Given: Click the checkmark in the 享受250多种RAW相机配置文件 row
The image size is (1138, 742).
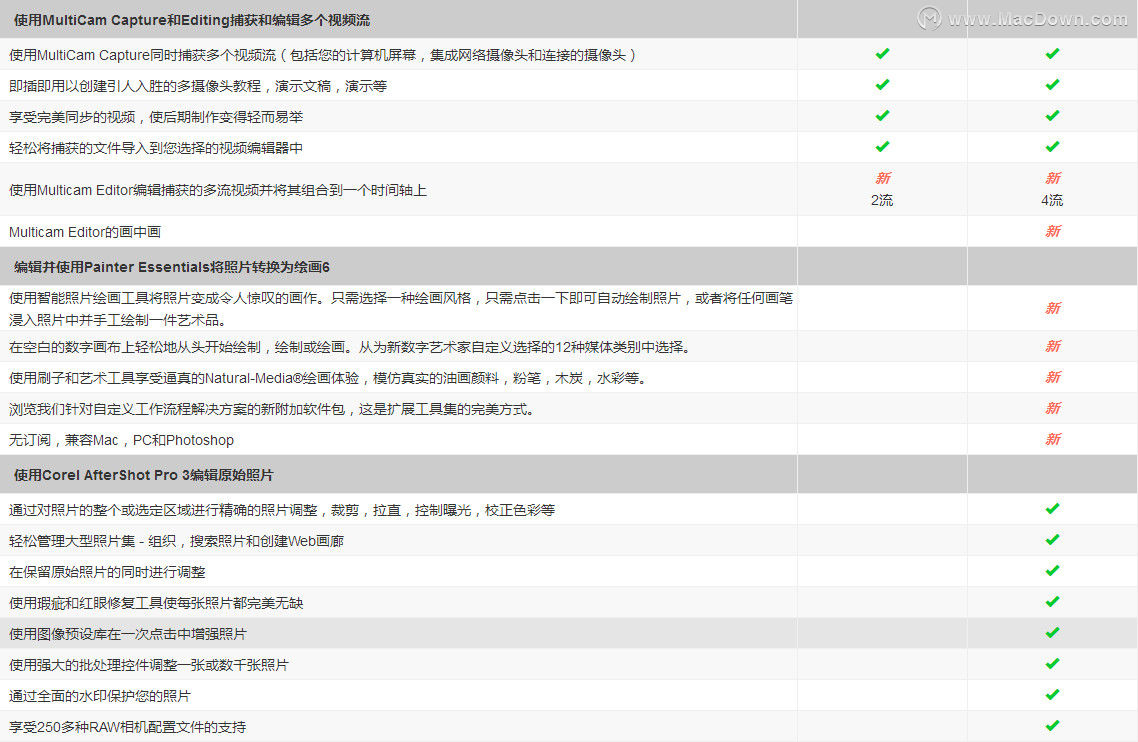Looking at the screenshot, I should (x=1052, y=726).
